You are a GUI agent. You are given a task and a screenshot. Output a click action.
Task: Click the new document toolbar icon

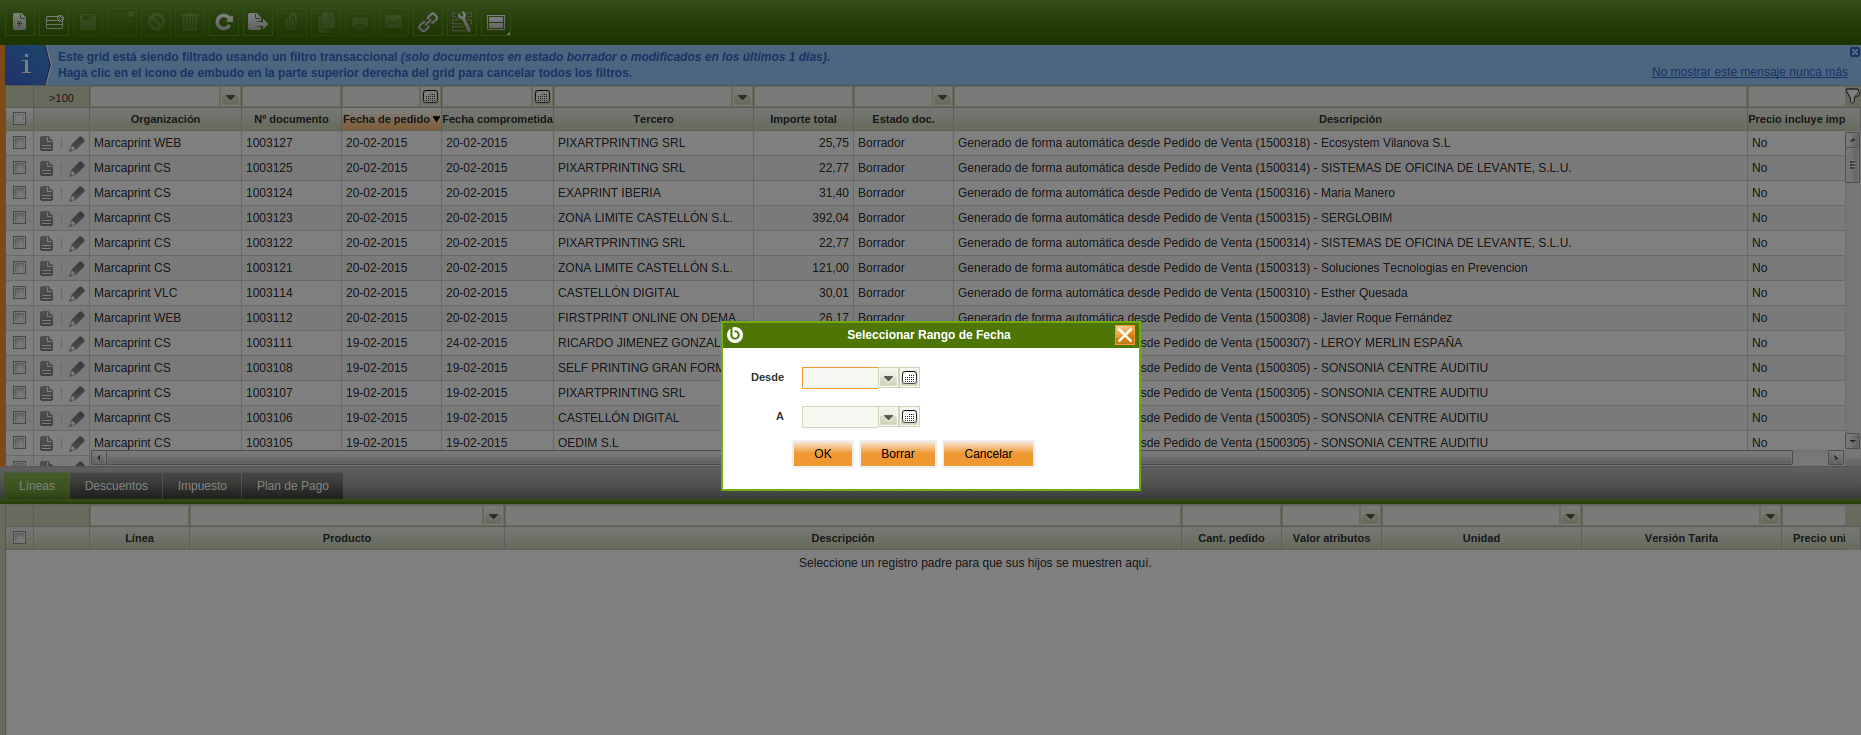click(x=20, y=21)
